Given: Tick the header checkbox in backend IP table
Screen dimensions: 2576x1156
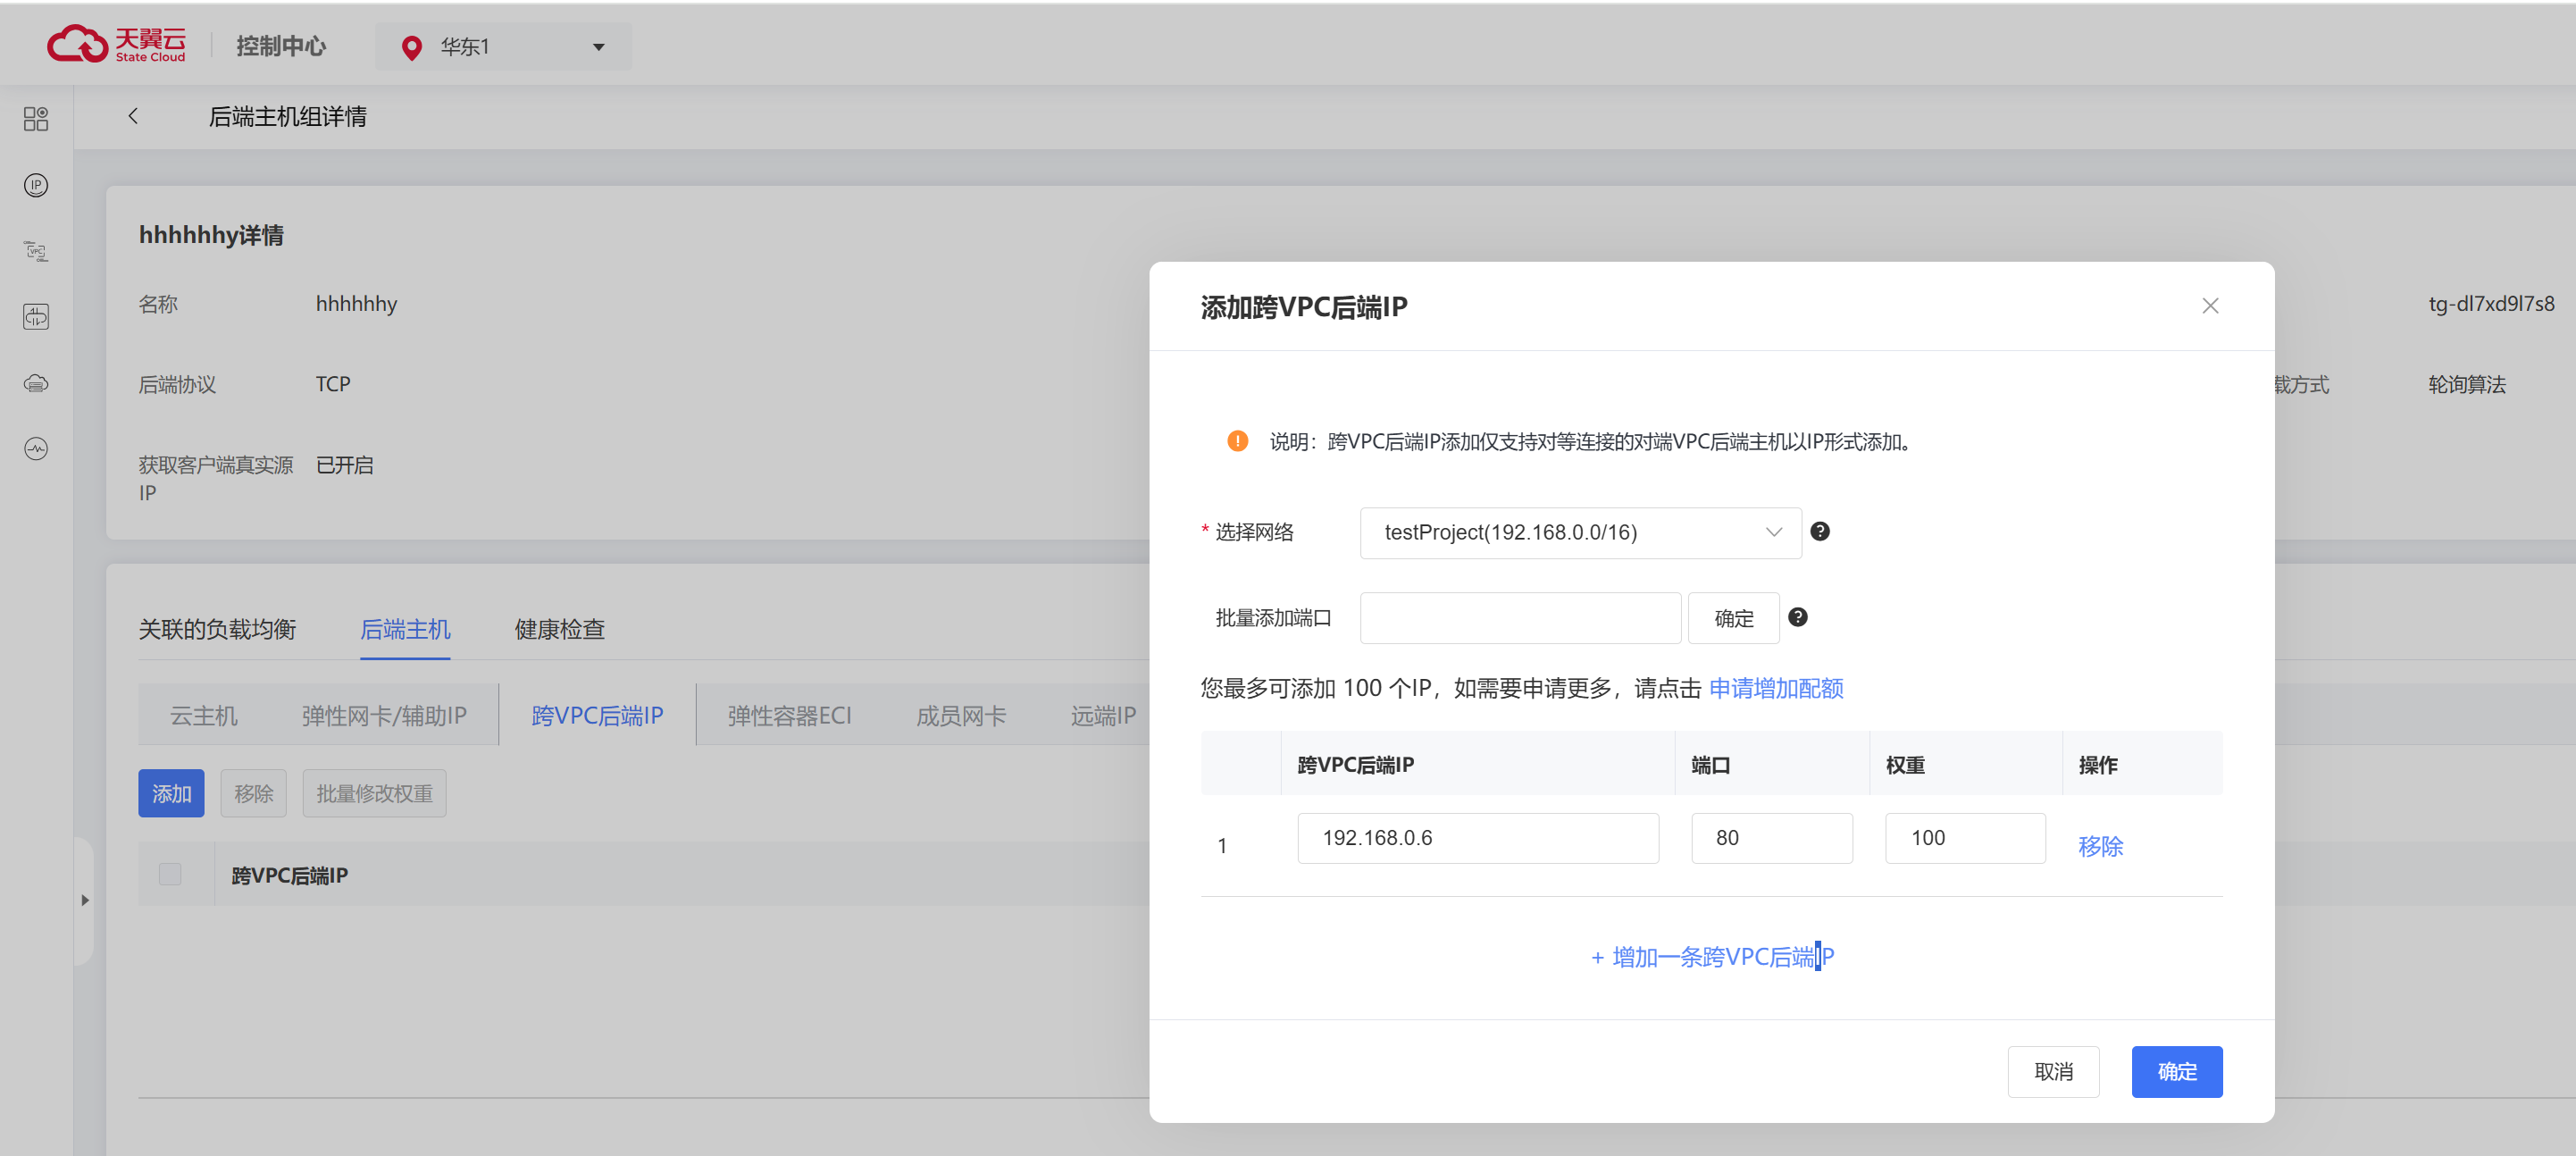Looking at the screenshot, I should point(170,874).
